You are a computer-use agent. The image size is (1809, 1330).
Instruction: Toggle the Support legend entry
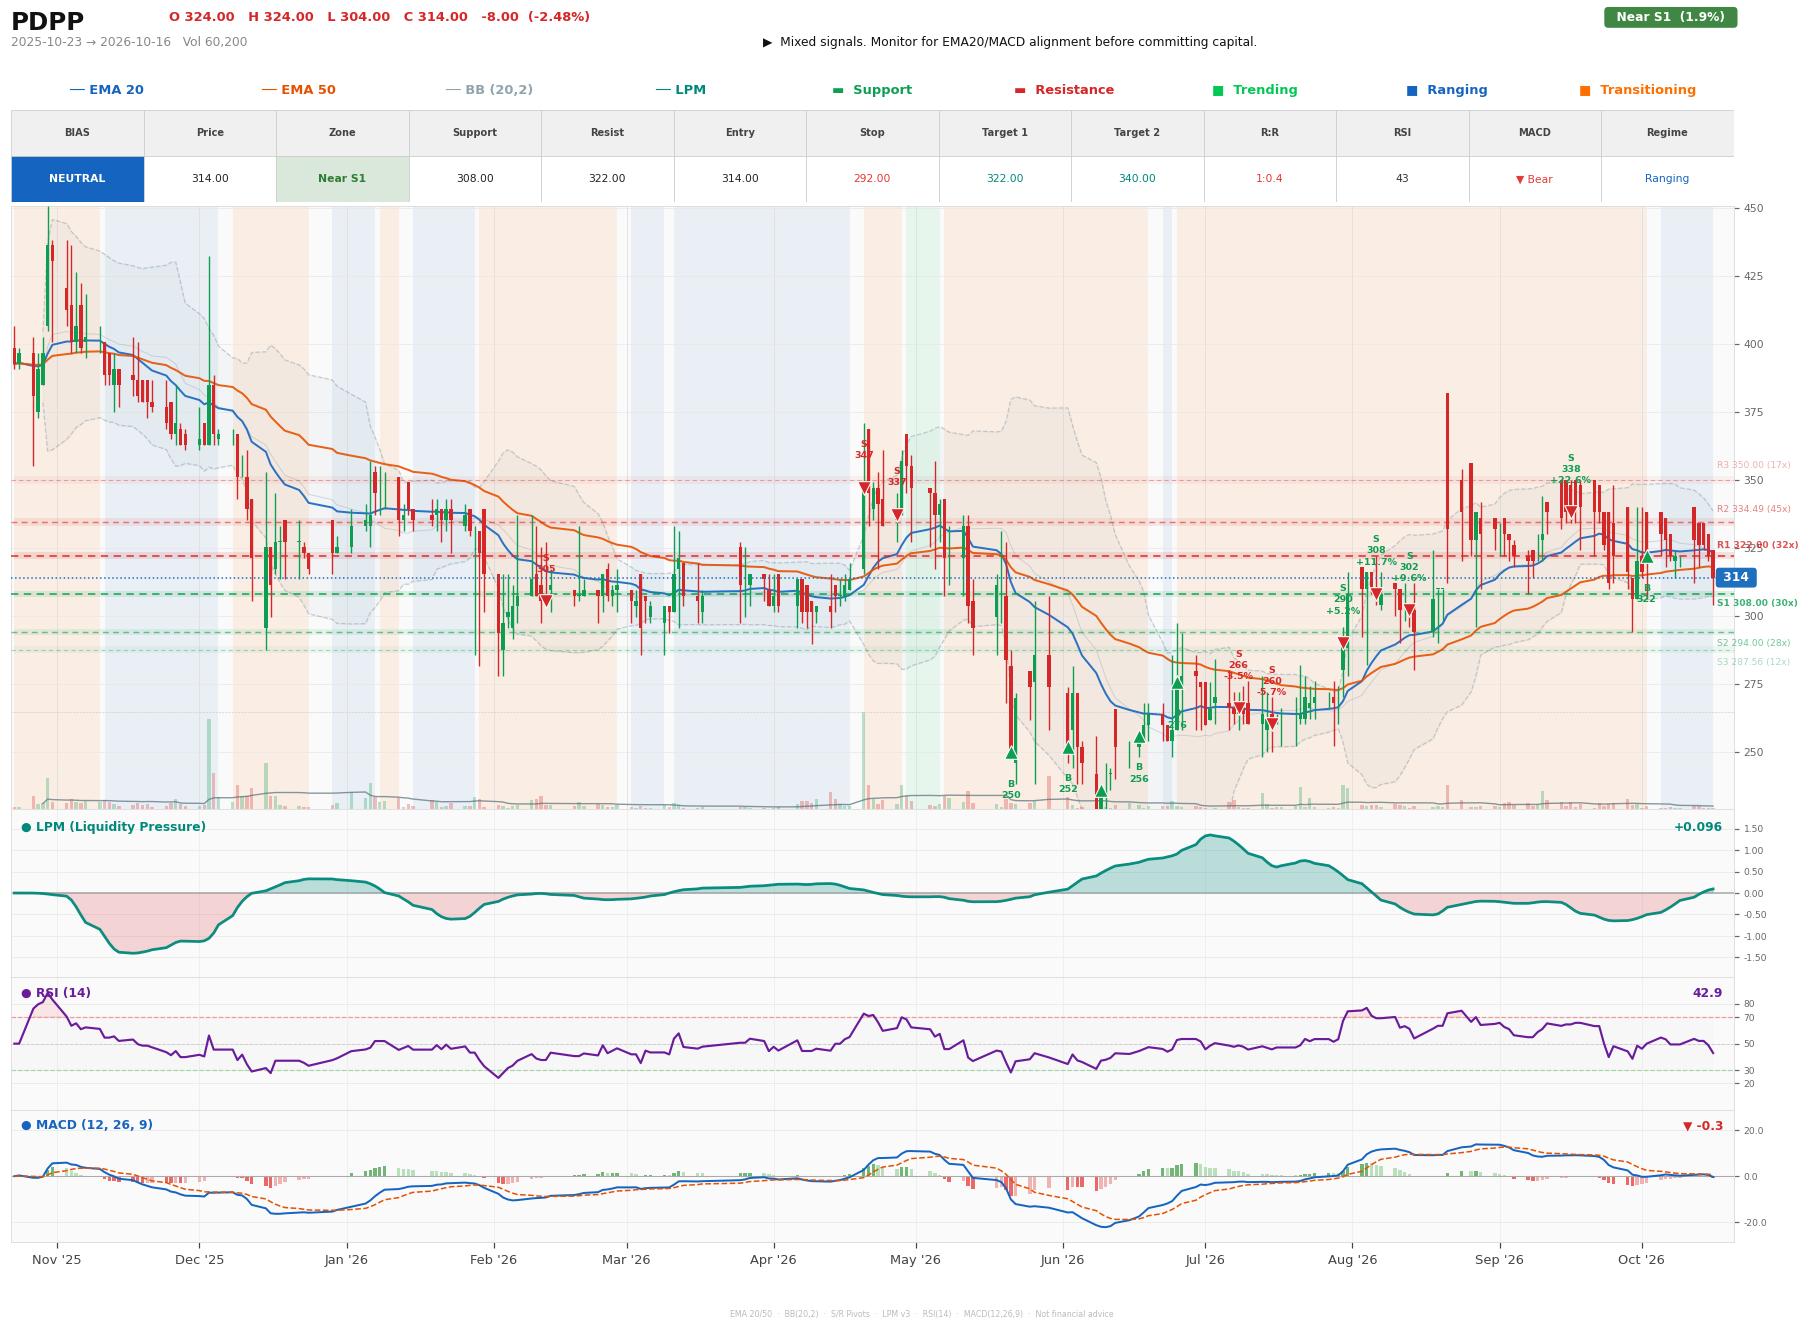pyautogui.click(x=872, y=90)
